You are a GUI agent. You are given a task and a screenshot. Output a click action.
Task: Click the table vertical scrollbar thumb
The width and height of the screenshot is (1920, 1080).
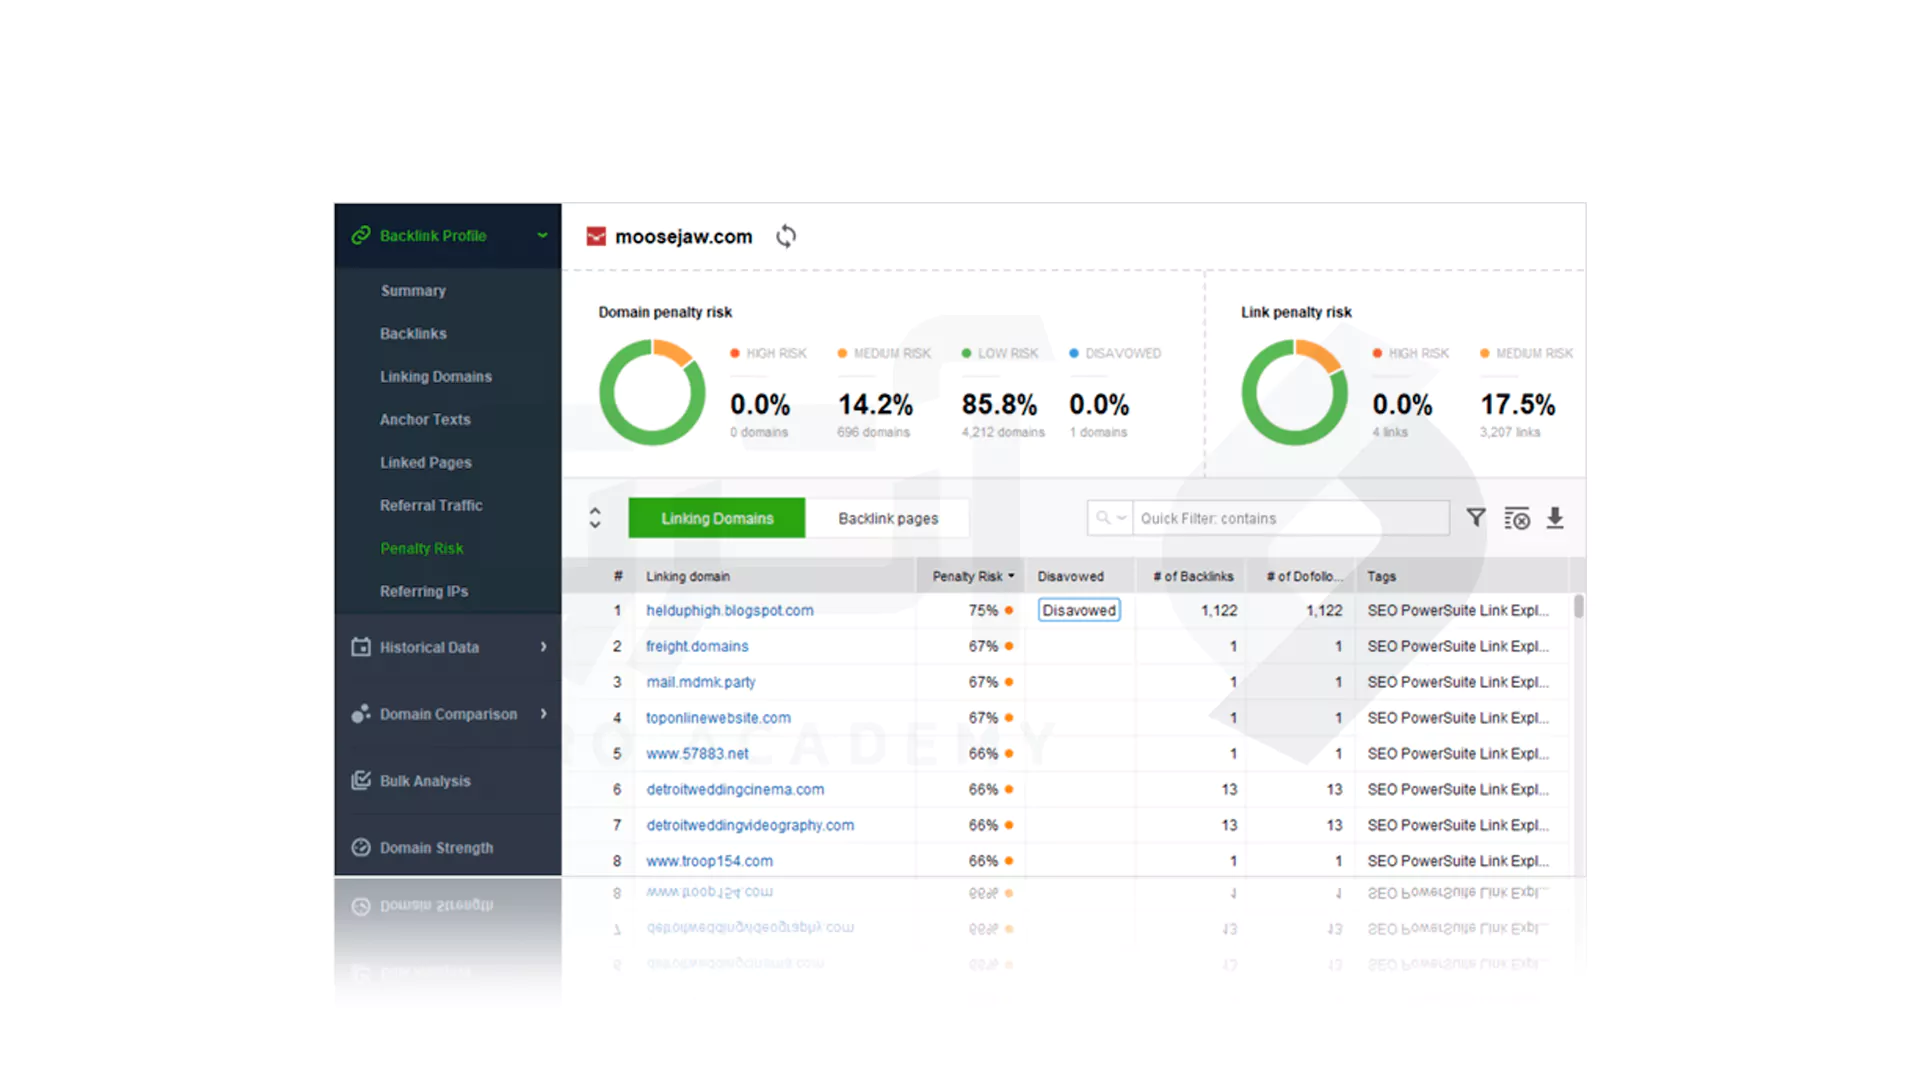[x=1578, y=607]
